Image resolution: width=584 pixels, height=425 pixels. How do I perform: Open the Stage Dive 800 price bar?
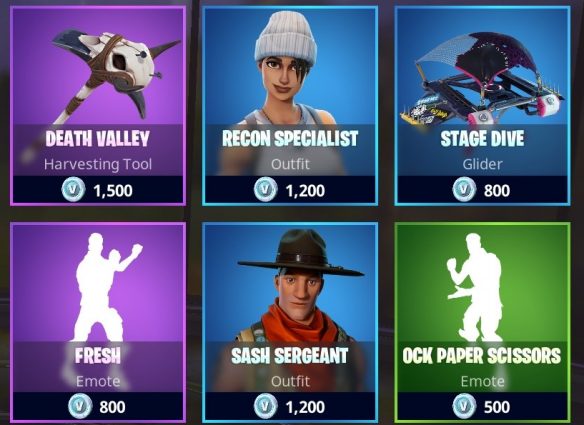[482, 190]
